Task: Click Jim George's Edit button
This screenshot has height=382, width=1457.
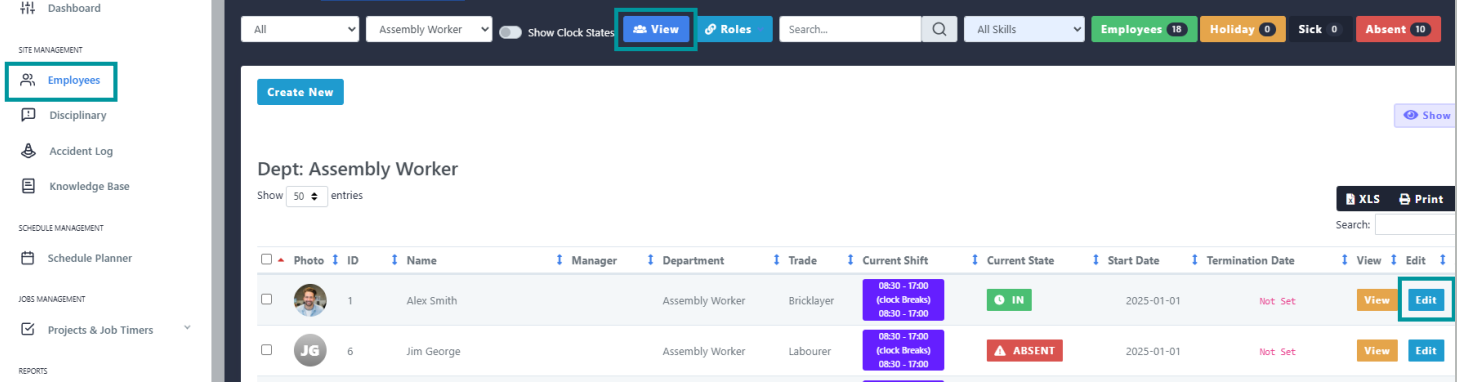Action: (x=1426, y=351)
